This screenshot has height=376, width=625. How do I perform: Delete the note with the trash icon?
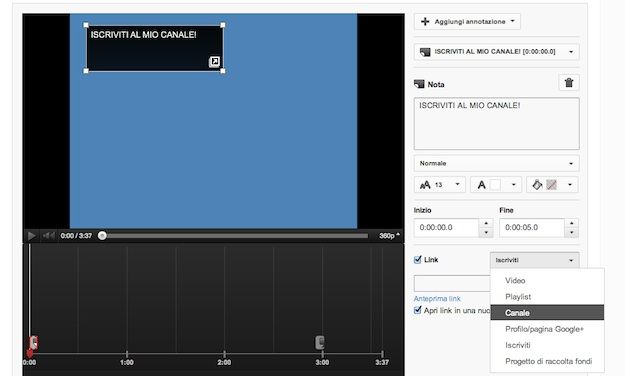569,83
